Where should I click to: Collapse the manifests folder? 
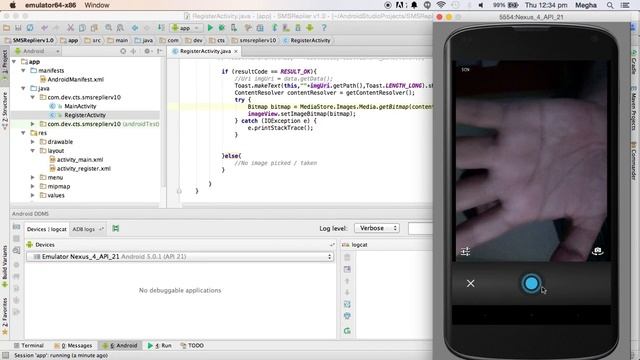pyautogui.click(x=23, y=71)
